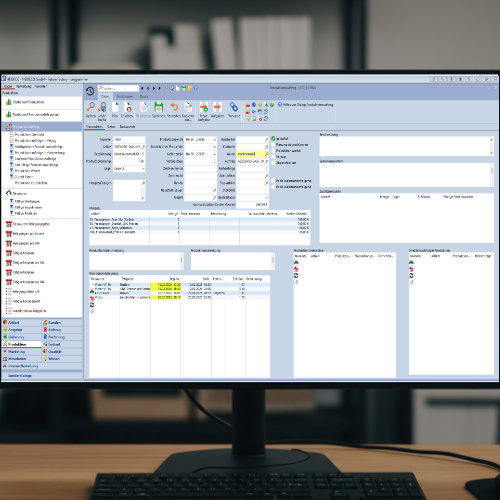Open the Datei menu in menu bar
Viewport: 500px width, 500px height.
tap(8, 86)
